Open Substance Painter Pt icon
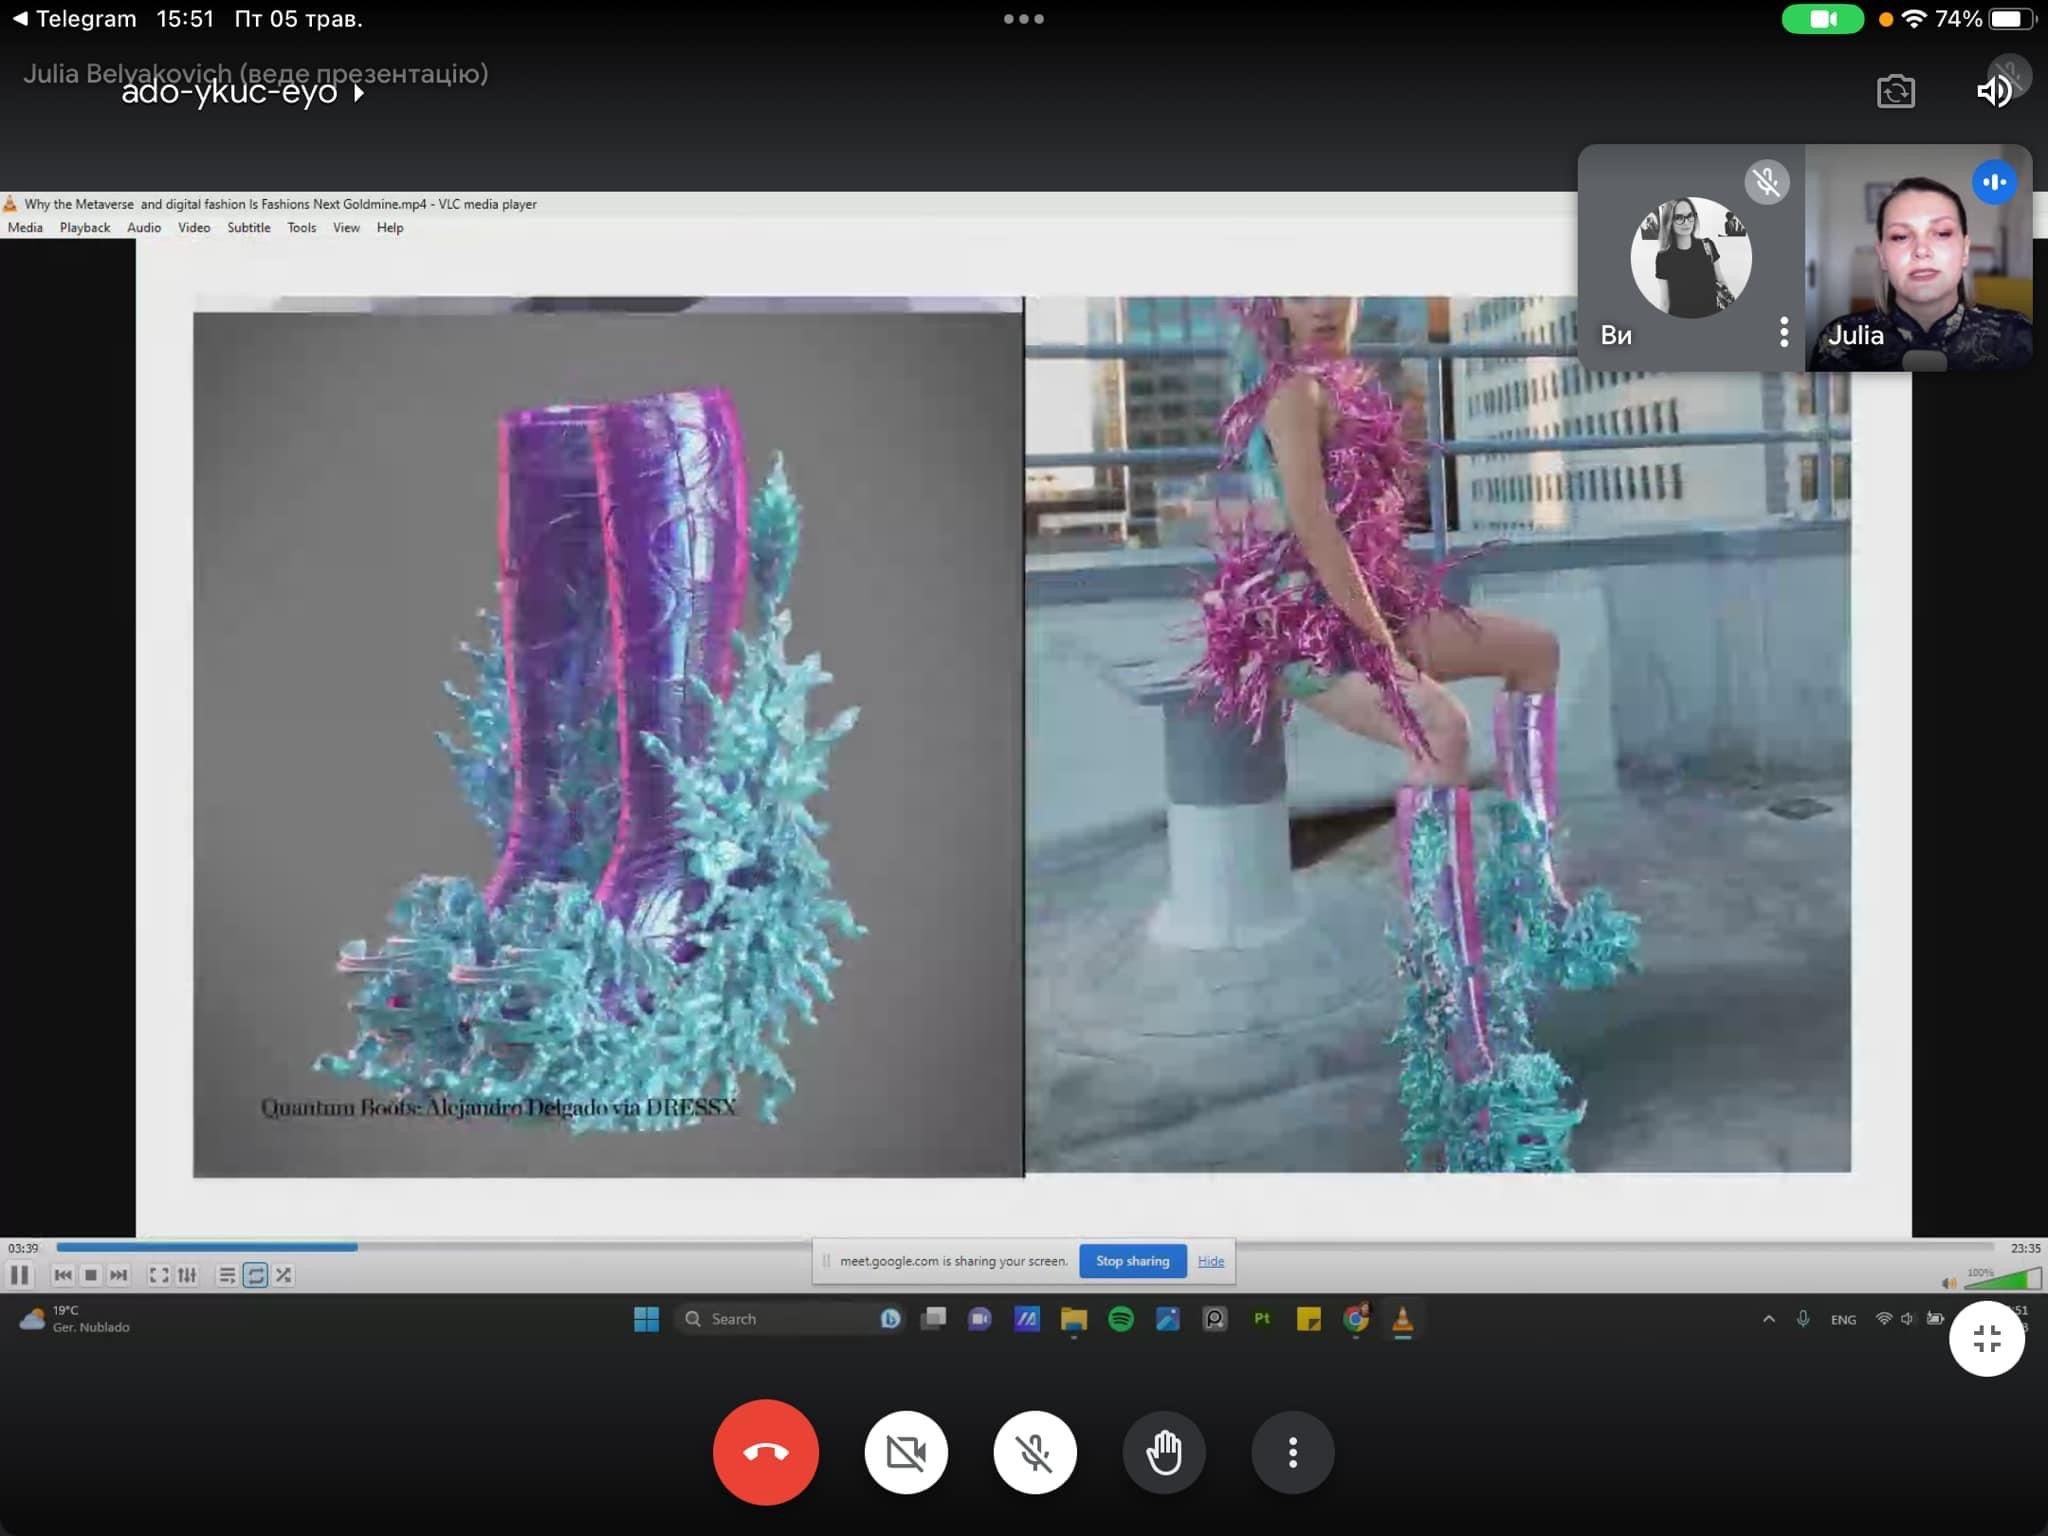This screenshot has height=1536, width=2048. pos(1262,1319)
